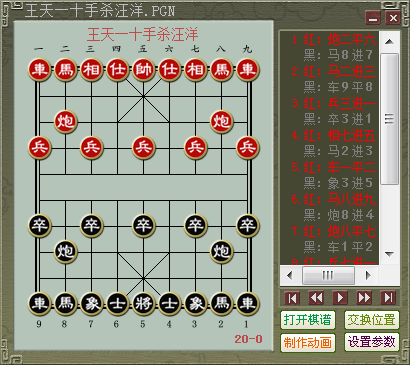Click the black elephant 象 on file 3
410x365 pixels.
(x=195, y=304)
